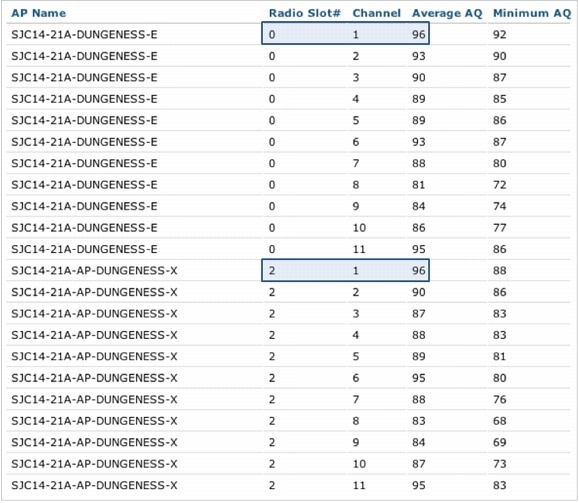The width and height of the screenshot is (579, 503).
Task: Select DUNGENESS-E channel 7 row
Action: [288, 163]
